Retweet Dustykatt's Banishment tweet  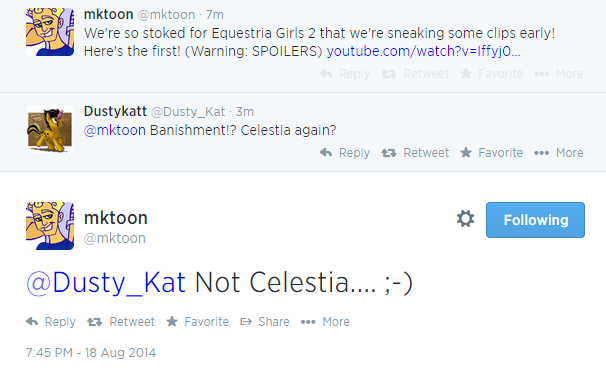tap(415, 153)
